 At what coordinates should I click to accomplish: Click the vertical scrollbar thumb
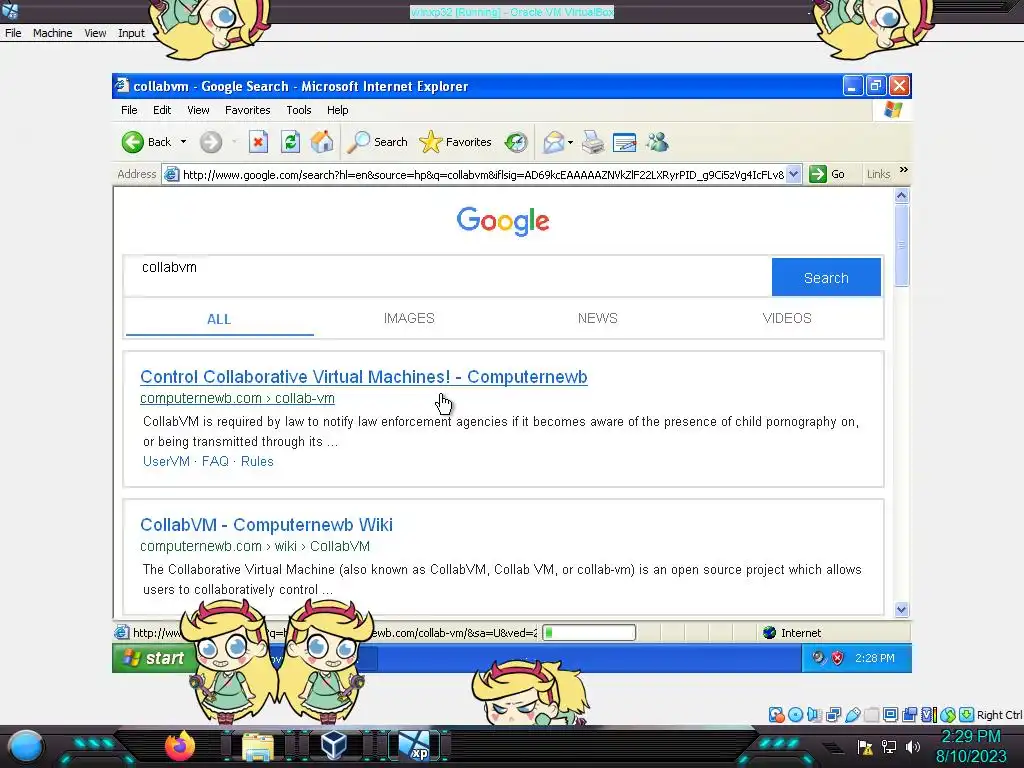coord(901,245)
